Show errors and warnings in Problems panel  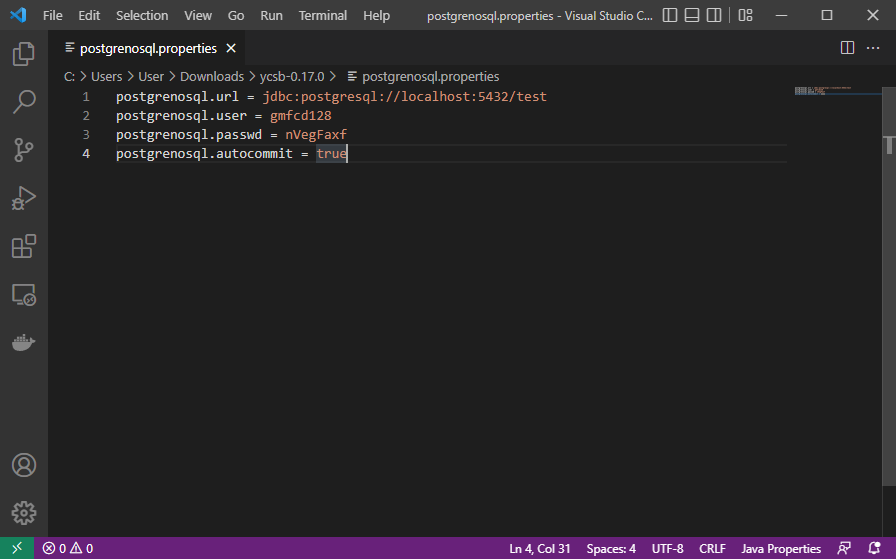pos(67,548)
